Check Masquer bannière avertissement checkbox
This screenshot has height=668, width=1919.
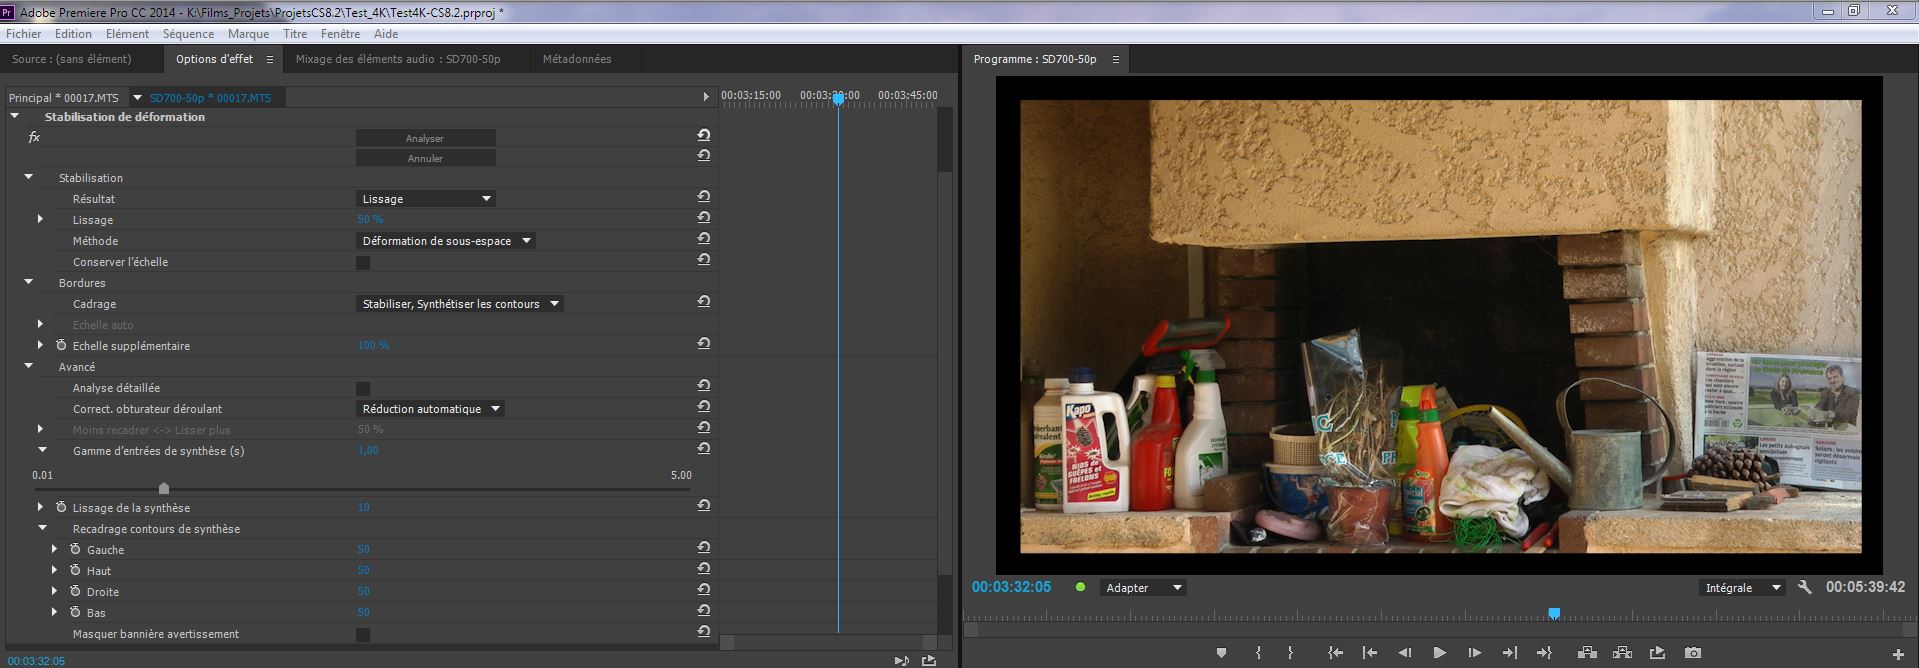coord(363,634)
